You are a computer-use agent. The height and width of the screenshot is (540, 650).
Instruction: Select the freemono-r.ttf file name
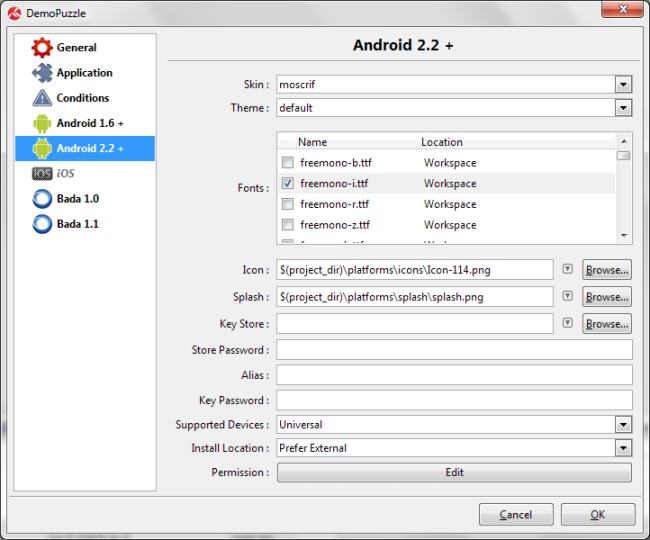click(335, 204)
